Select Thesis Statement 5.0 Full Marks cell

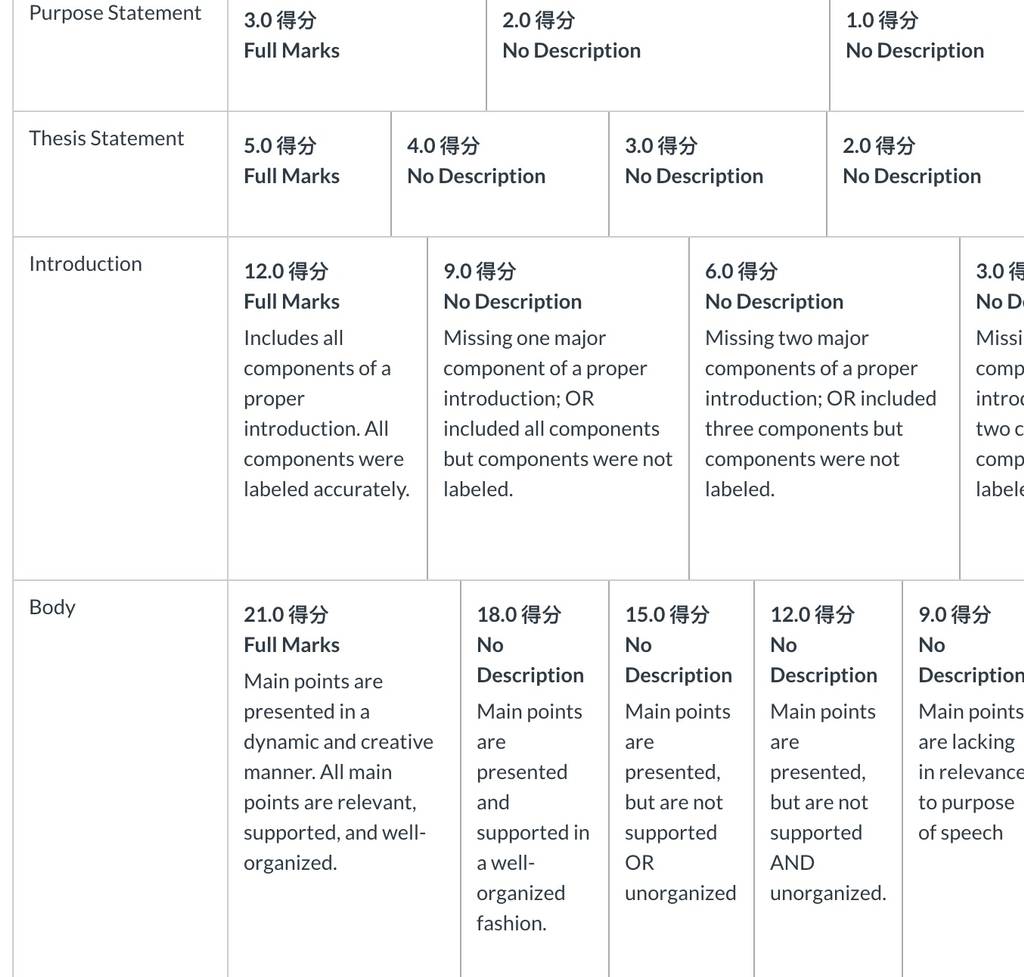tap(310, 174)
